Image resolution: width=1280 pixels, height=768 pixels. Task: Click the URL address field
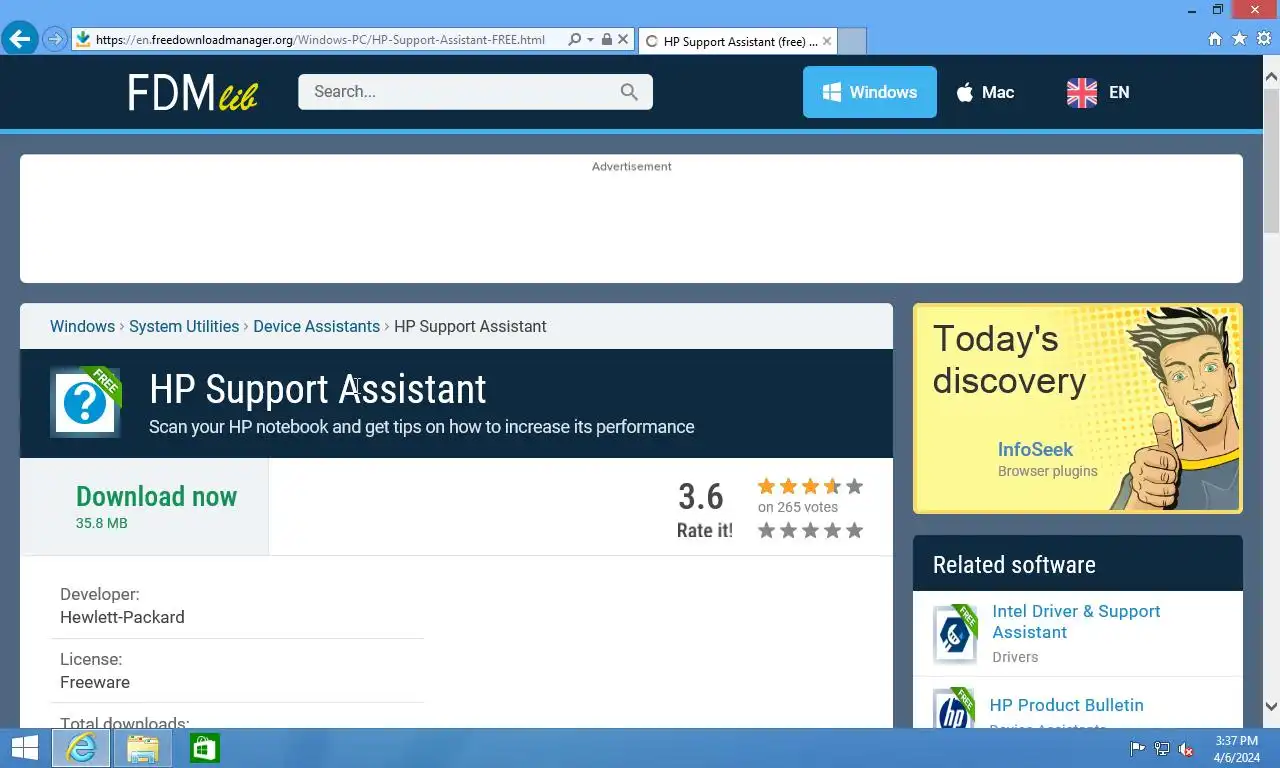coord(320,40)
